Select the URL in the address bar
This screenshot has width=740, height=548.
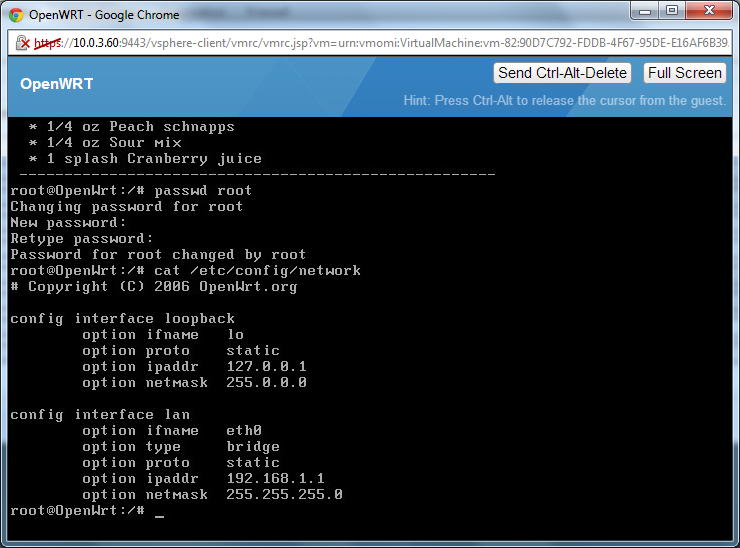(x=381, y=43)
